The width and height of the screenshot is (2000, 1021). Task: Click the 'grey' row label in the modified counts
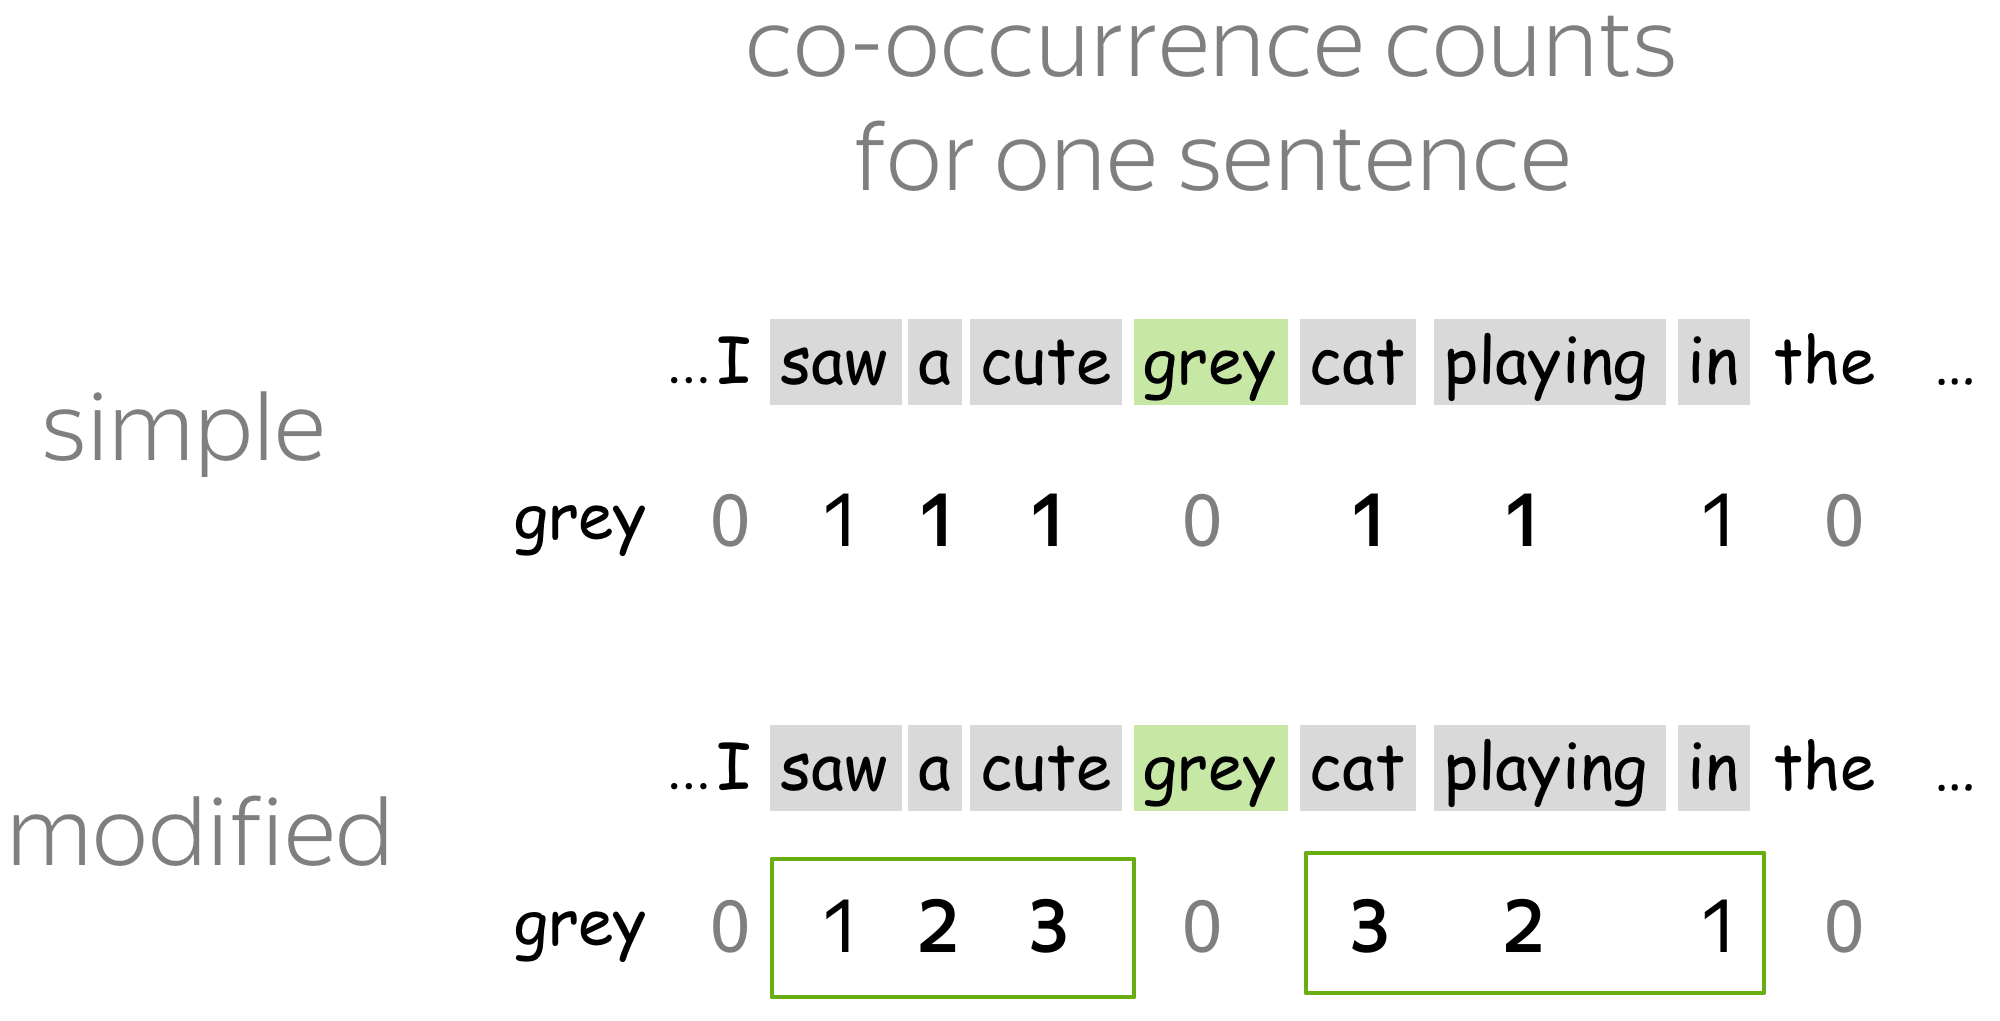[580, 929]
